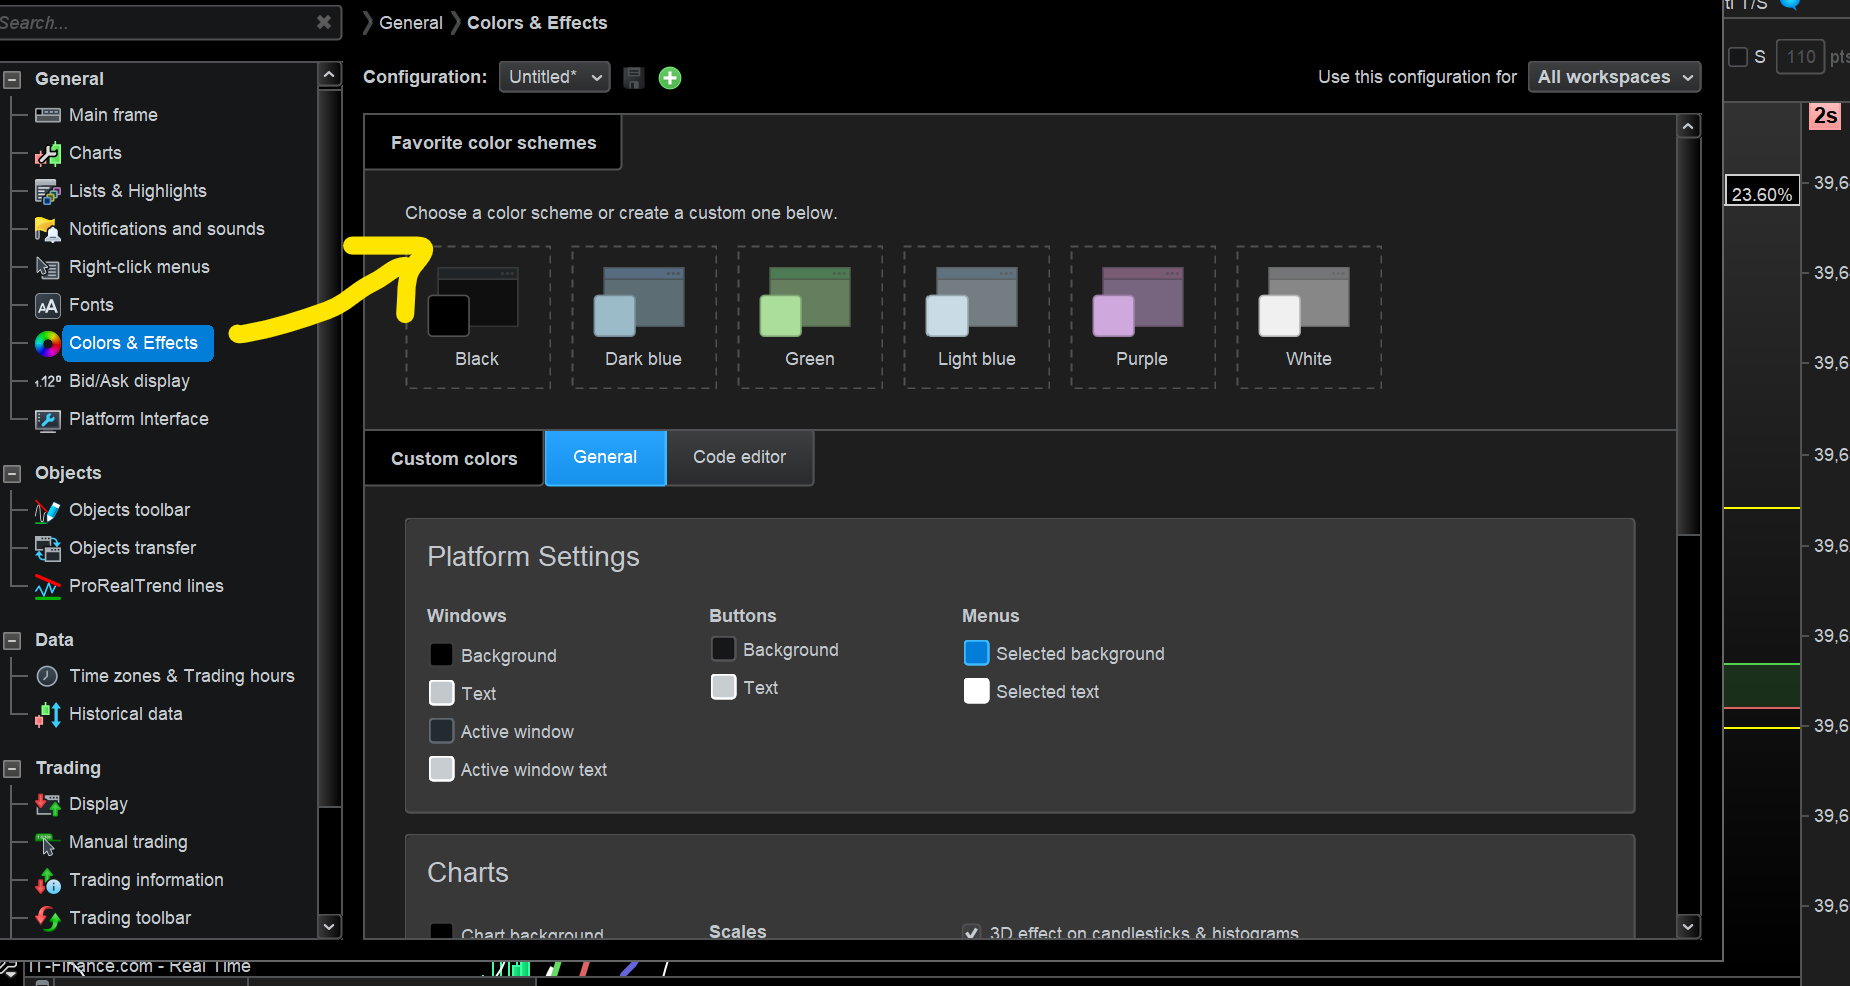Image resolution: width=1850 pixels, height=986 pixels.
Task: Change the Buttons Background color swatch
Action: [x=723, y=649]
